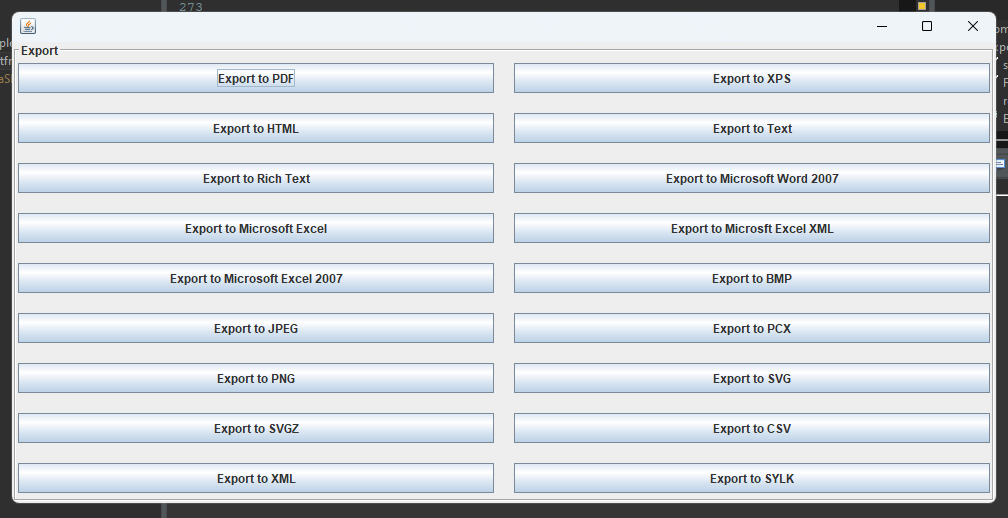Maximize the Export window
Image resolution: width=1008 pixels, height=518 pixels.
[927, 26]
